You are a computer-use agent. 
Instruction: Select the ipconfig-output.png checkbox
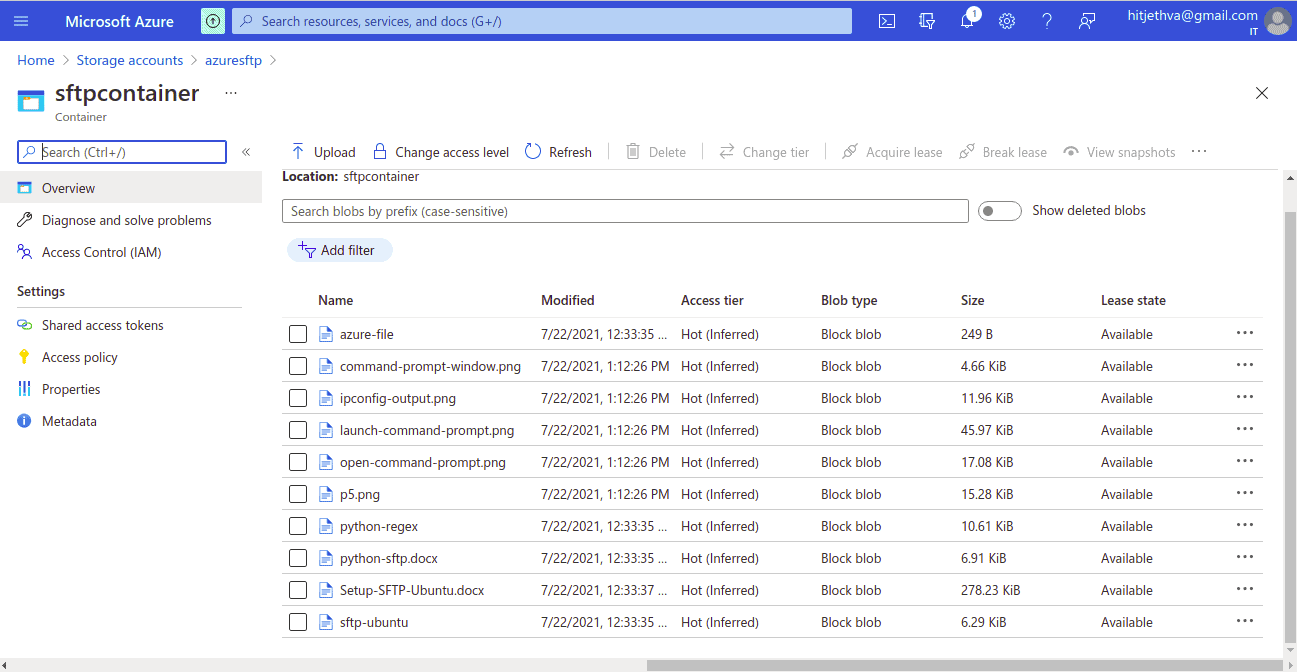[x=298, y=398]
